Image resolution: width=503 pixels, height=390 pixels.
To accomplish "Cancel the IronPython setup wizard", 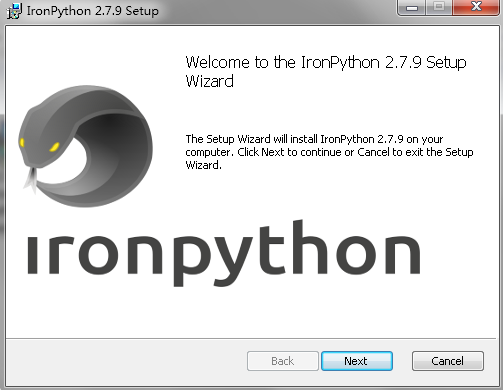I will [x=448, y=361].
